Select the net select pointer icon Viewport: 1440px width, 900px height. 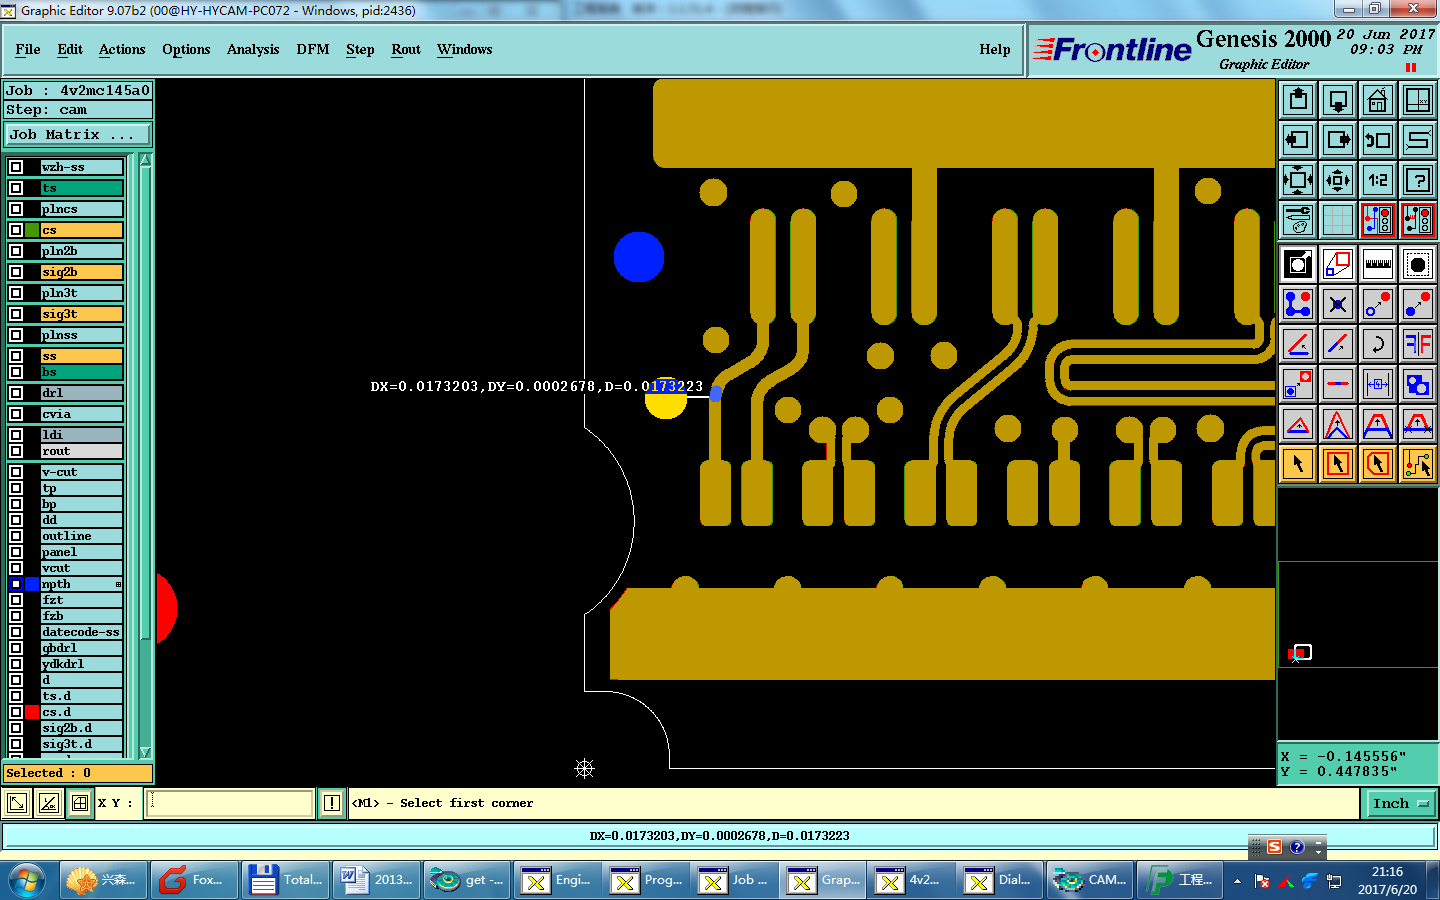click(x=1418, y=464)
